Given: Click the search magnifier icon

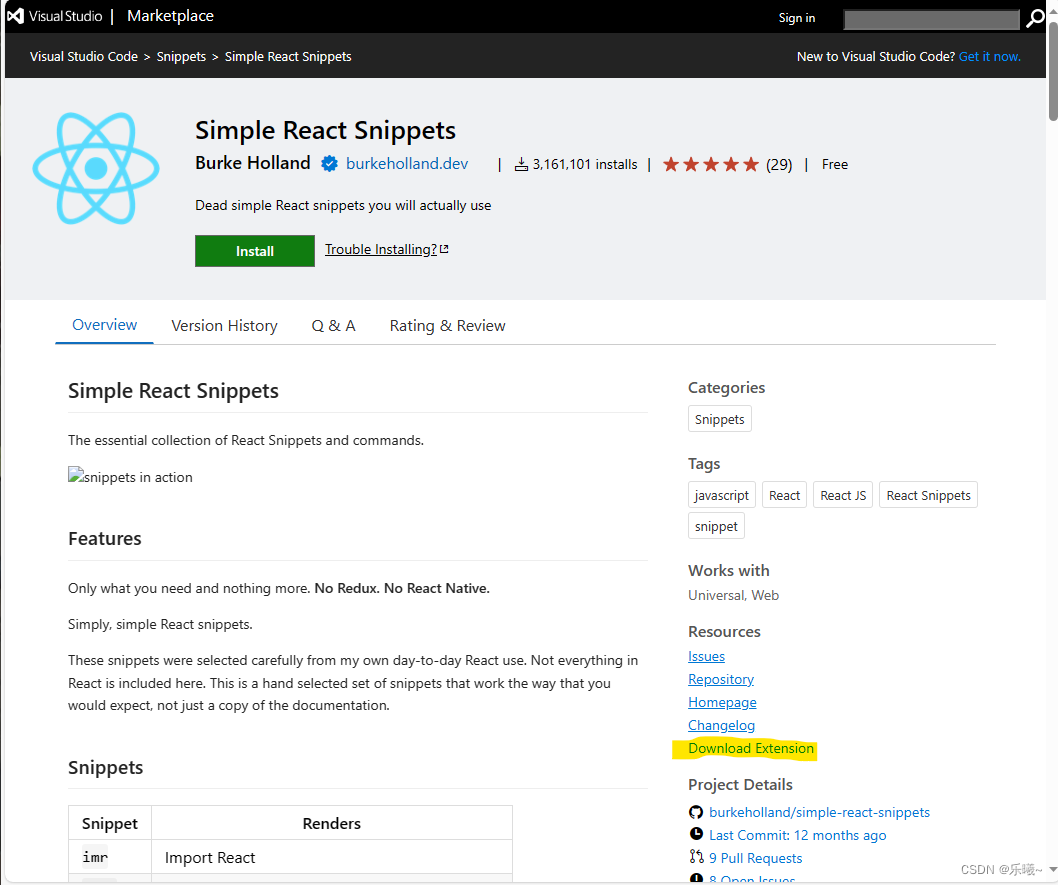Looking at the screenshot, I should [1035, 19].
